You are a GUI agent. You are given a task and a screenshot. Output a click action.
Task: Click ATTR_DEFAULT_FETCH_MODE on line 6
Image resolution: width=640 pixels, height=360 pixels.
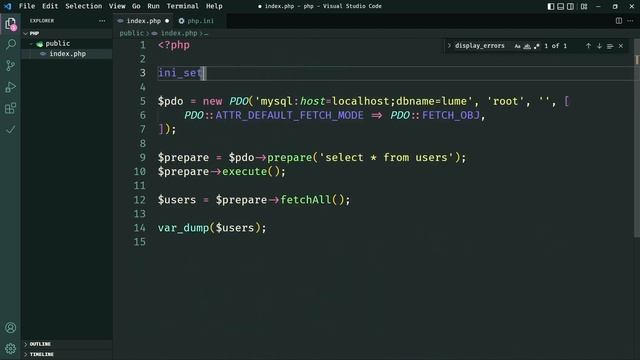tap(289, 116)
